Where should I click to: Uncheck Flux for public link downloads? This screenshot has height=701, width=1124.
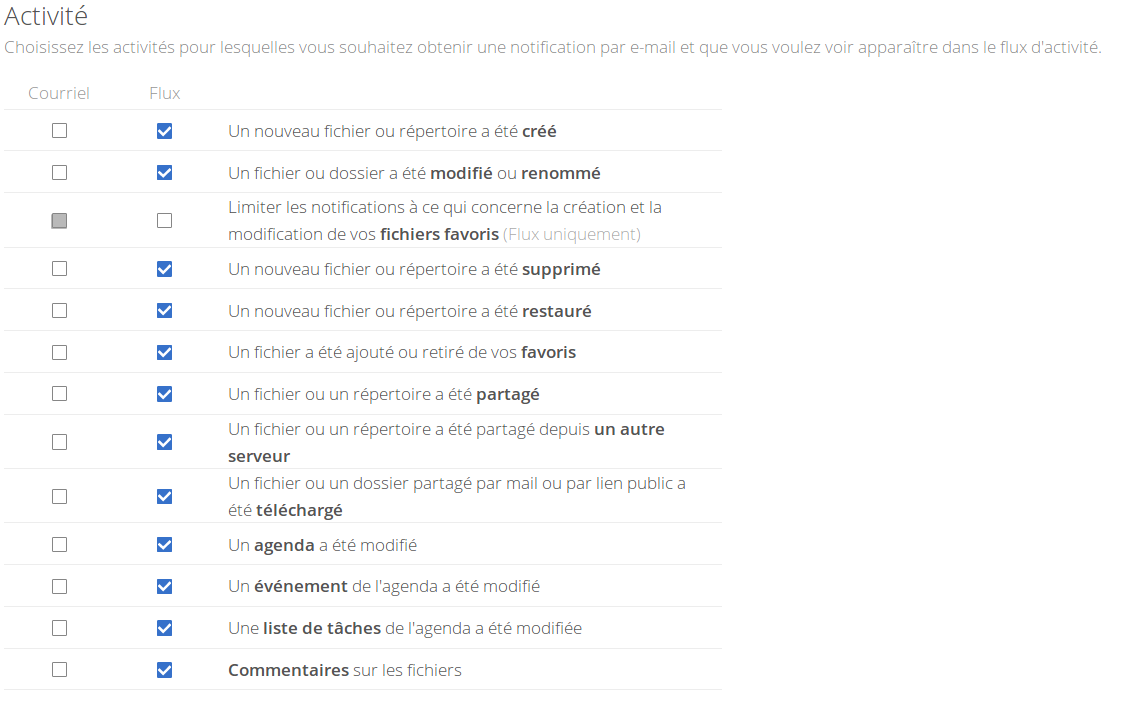[164, 495]
